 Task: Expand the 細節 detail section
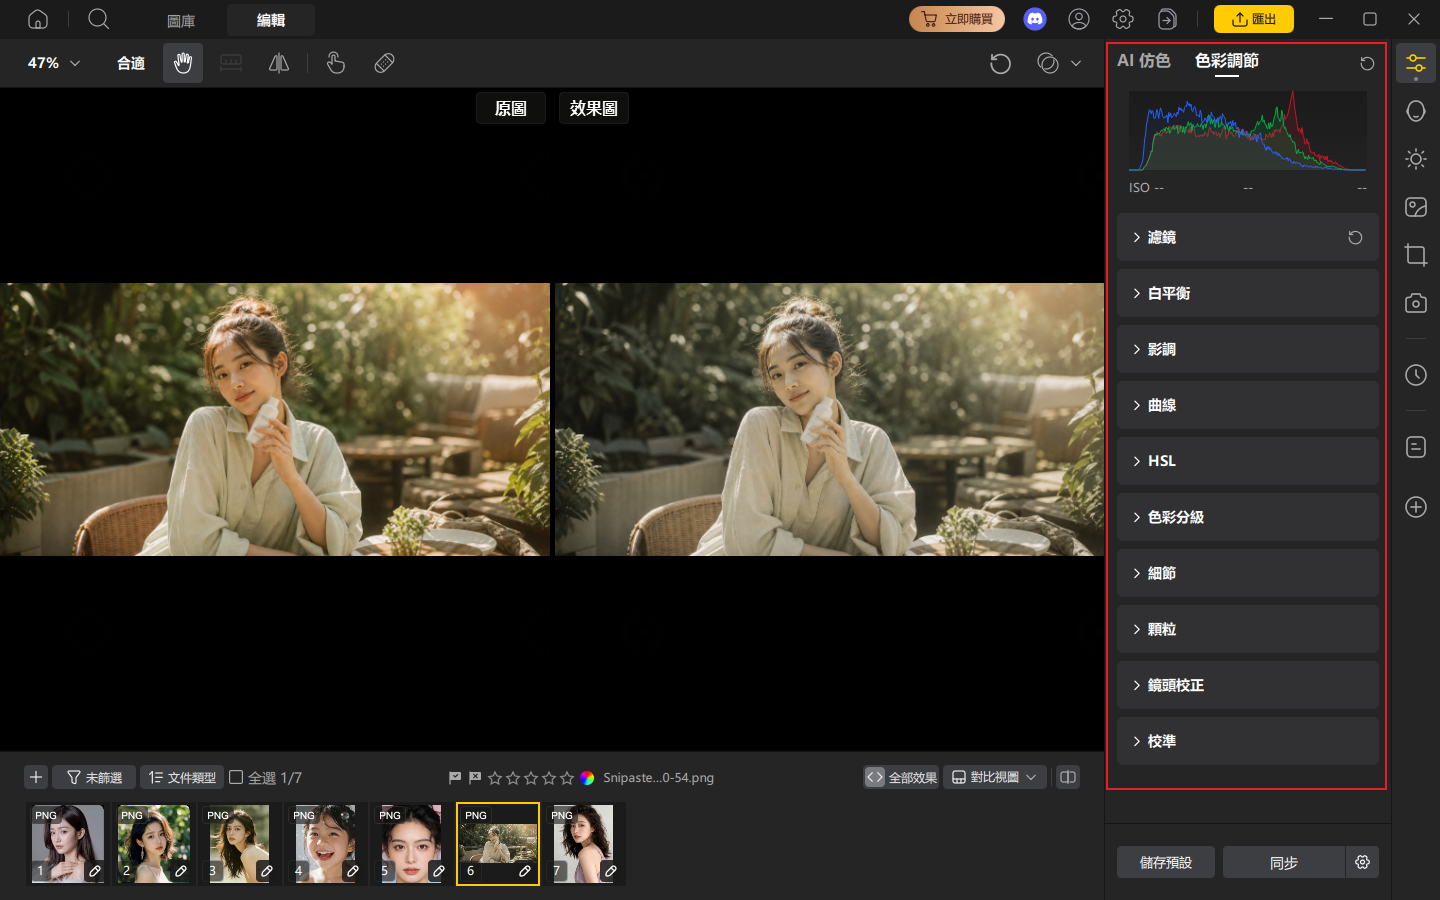pyautogui.click(x=1248, y=574)
